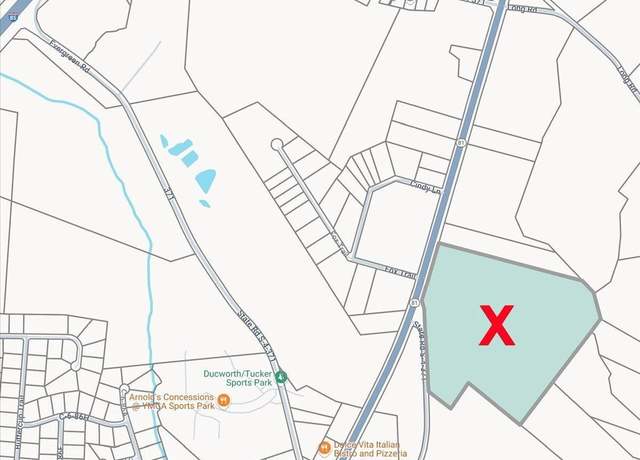Click the red X marker on the parcel
This screenshot has height=460, width=640.
pyautogui.click(x=497, y=325)
